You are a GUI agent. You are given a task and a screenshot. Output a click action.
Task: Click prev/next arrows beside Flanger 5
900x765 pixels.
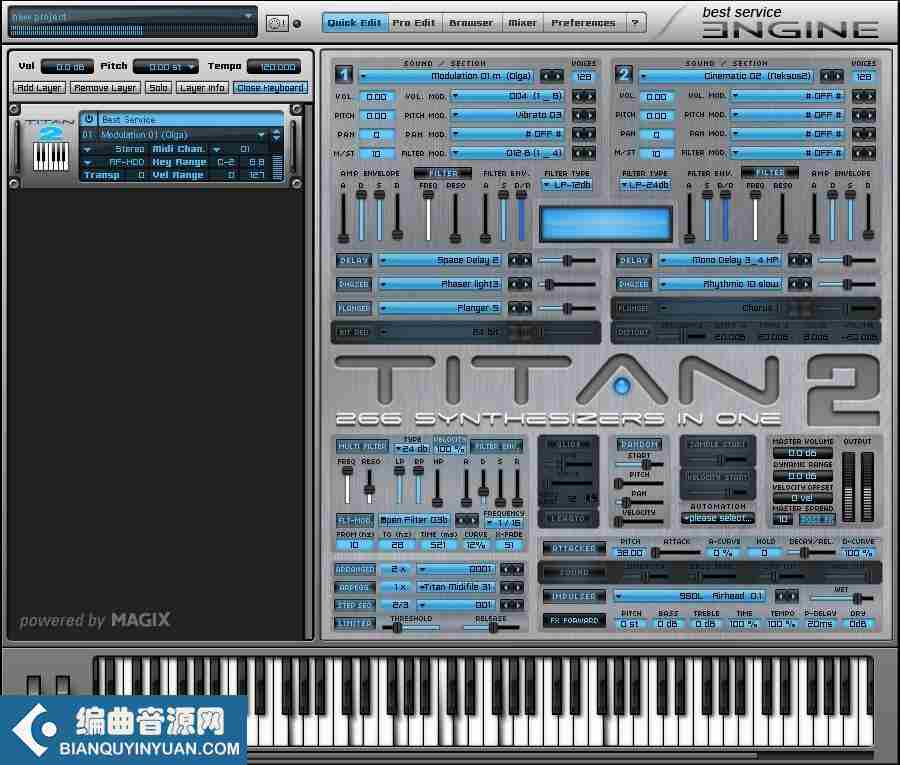pos(520,308)
